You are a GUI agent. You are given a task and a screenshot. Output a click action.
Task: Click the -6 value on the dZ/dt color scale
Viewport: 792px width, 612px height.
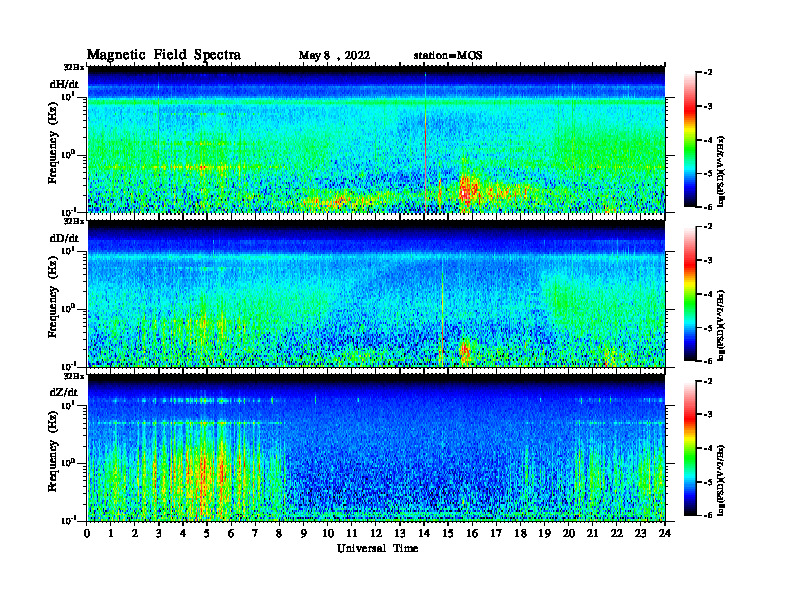coord(708,515)
